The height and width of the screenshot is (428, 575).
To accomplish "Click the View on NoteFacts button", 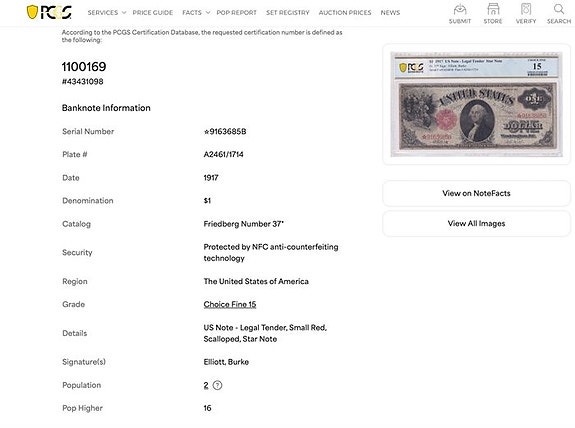I will [476, 193].
